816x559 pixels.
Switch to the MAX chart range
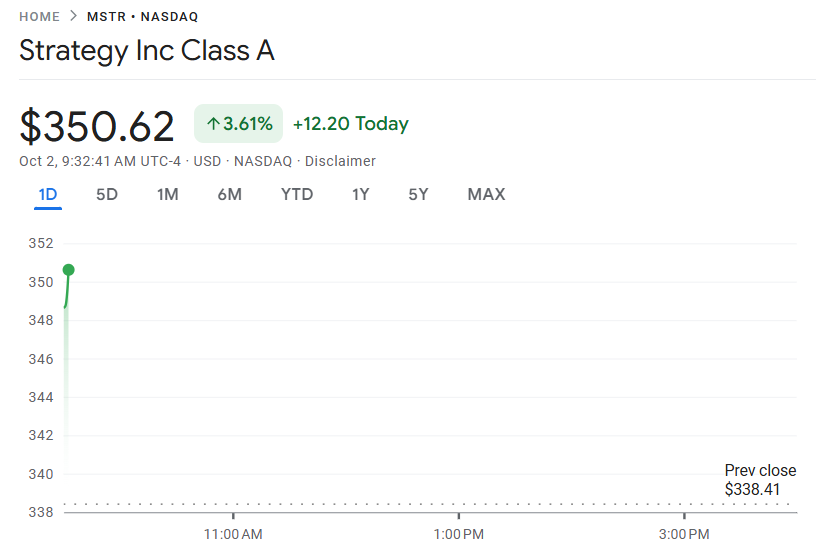(486, 194)
